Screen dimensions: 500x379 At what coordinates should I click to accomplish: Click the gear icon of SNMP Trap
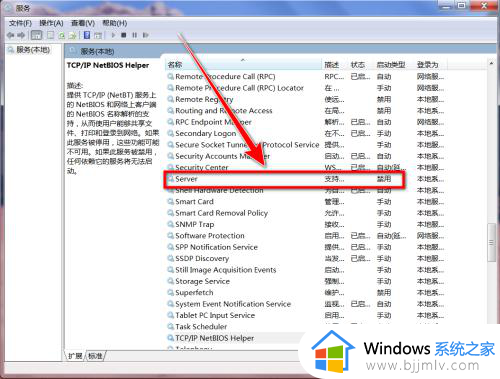[x=171, y=224]
